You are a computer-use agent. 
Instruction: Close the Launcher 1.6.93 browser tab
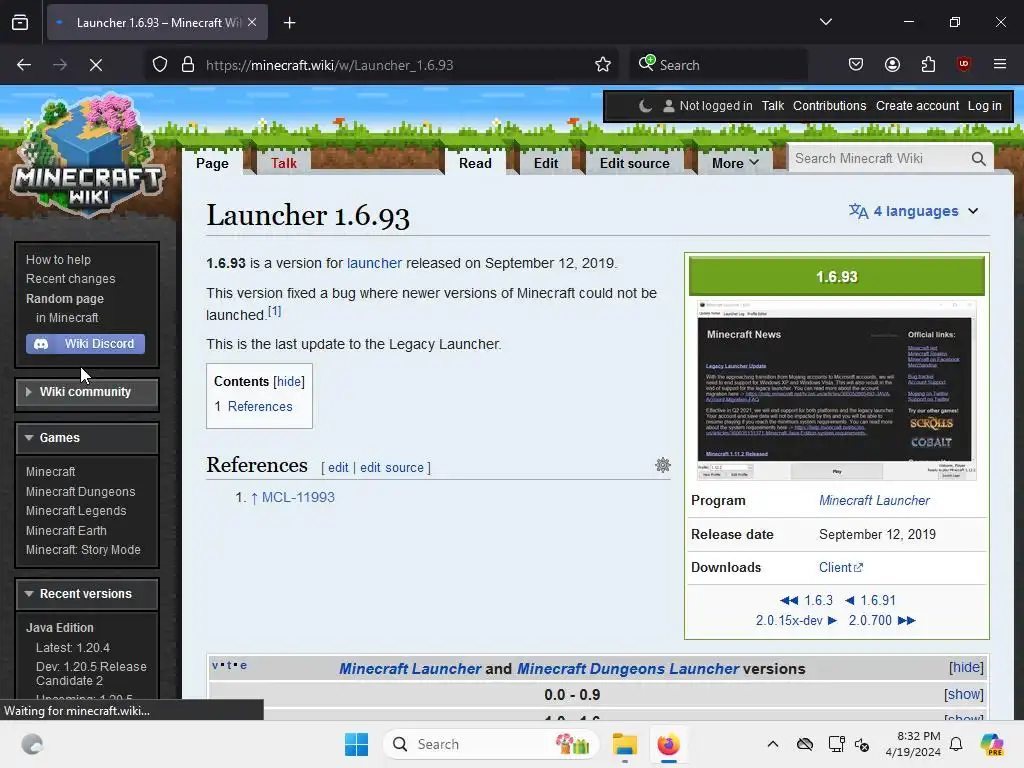pyautogui.click(x=252, y=22)
